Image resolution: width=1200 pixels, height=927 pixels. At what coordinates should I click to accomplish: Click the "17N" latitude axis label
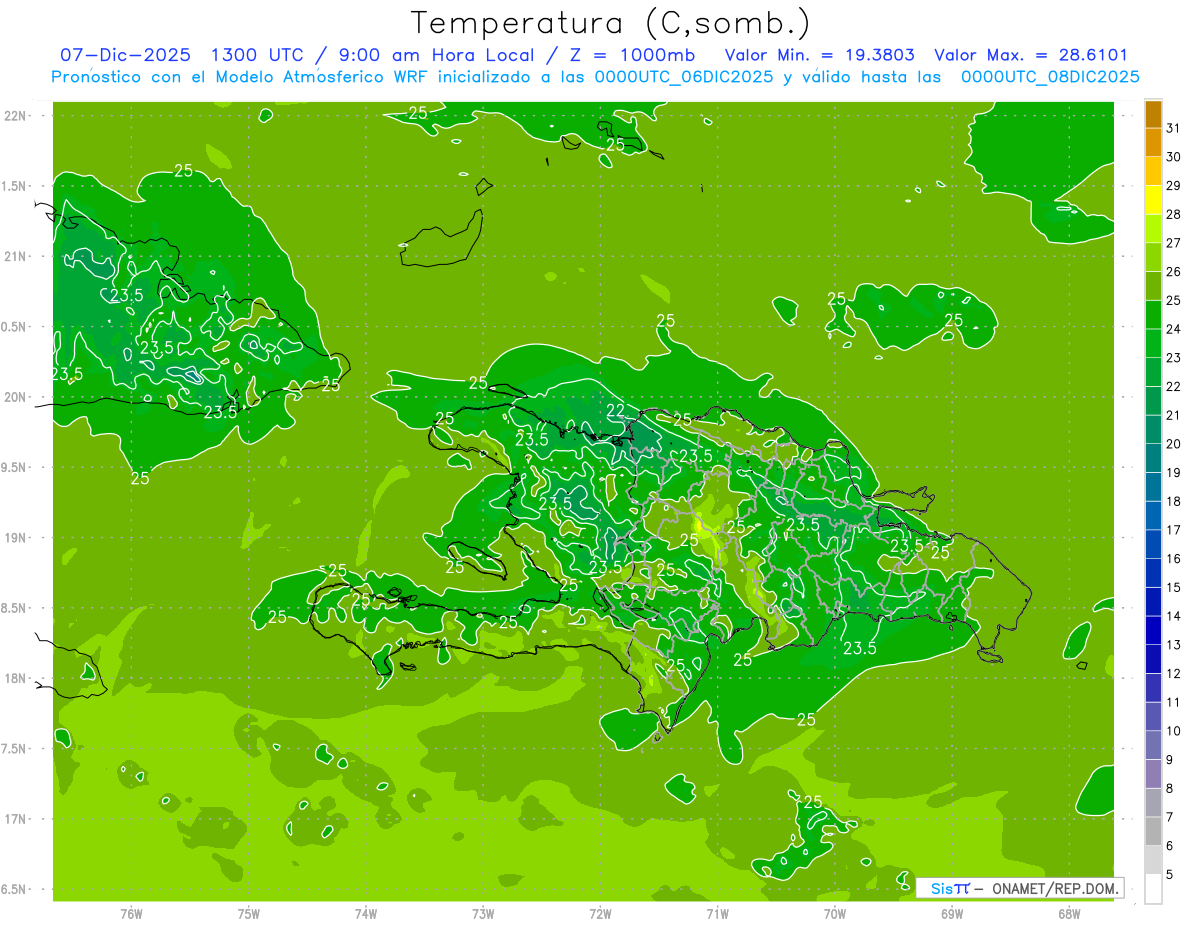[15, 819]
